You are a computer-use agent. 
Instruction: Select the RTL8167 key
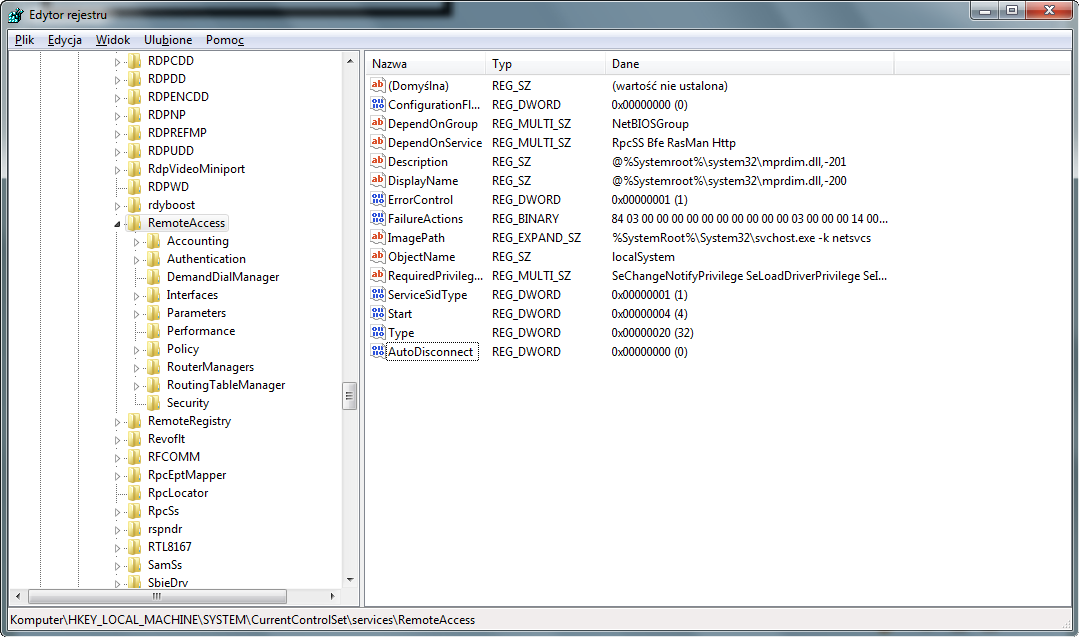click(x=169, y=546)
